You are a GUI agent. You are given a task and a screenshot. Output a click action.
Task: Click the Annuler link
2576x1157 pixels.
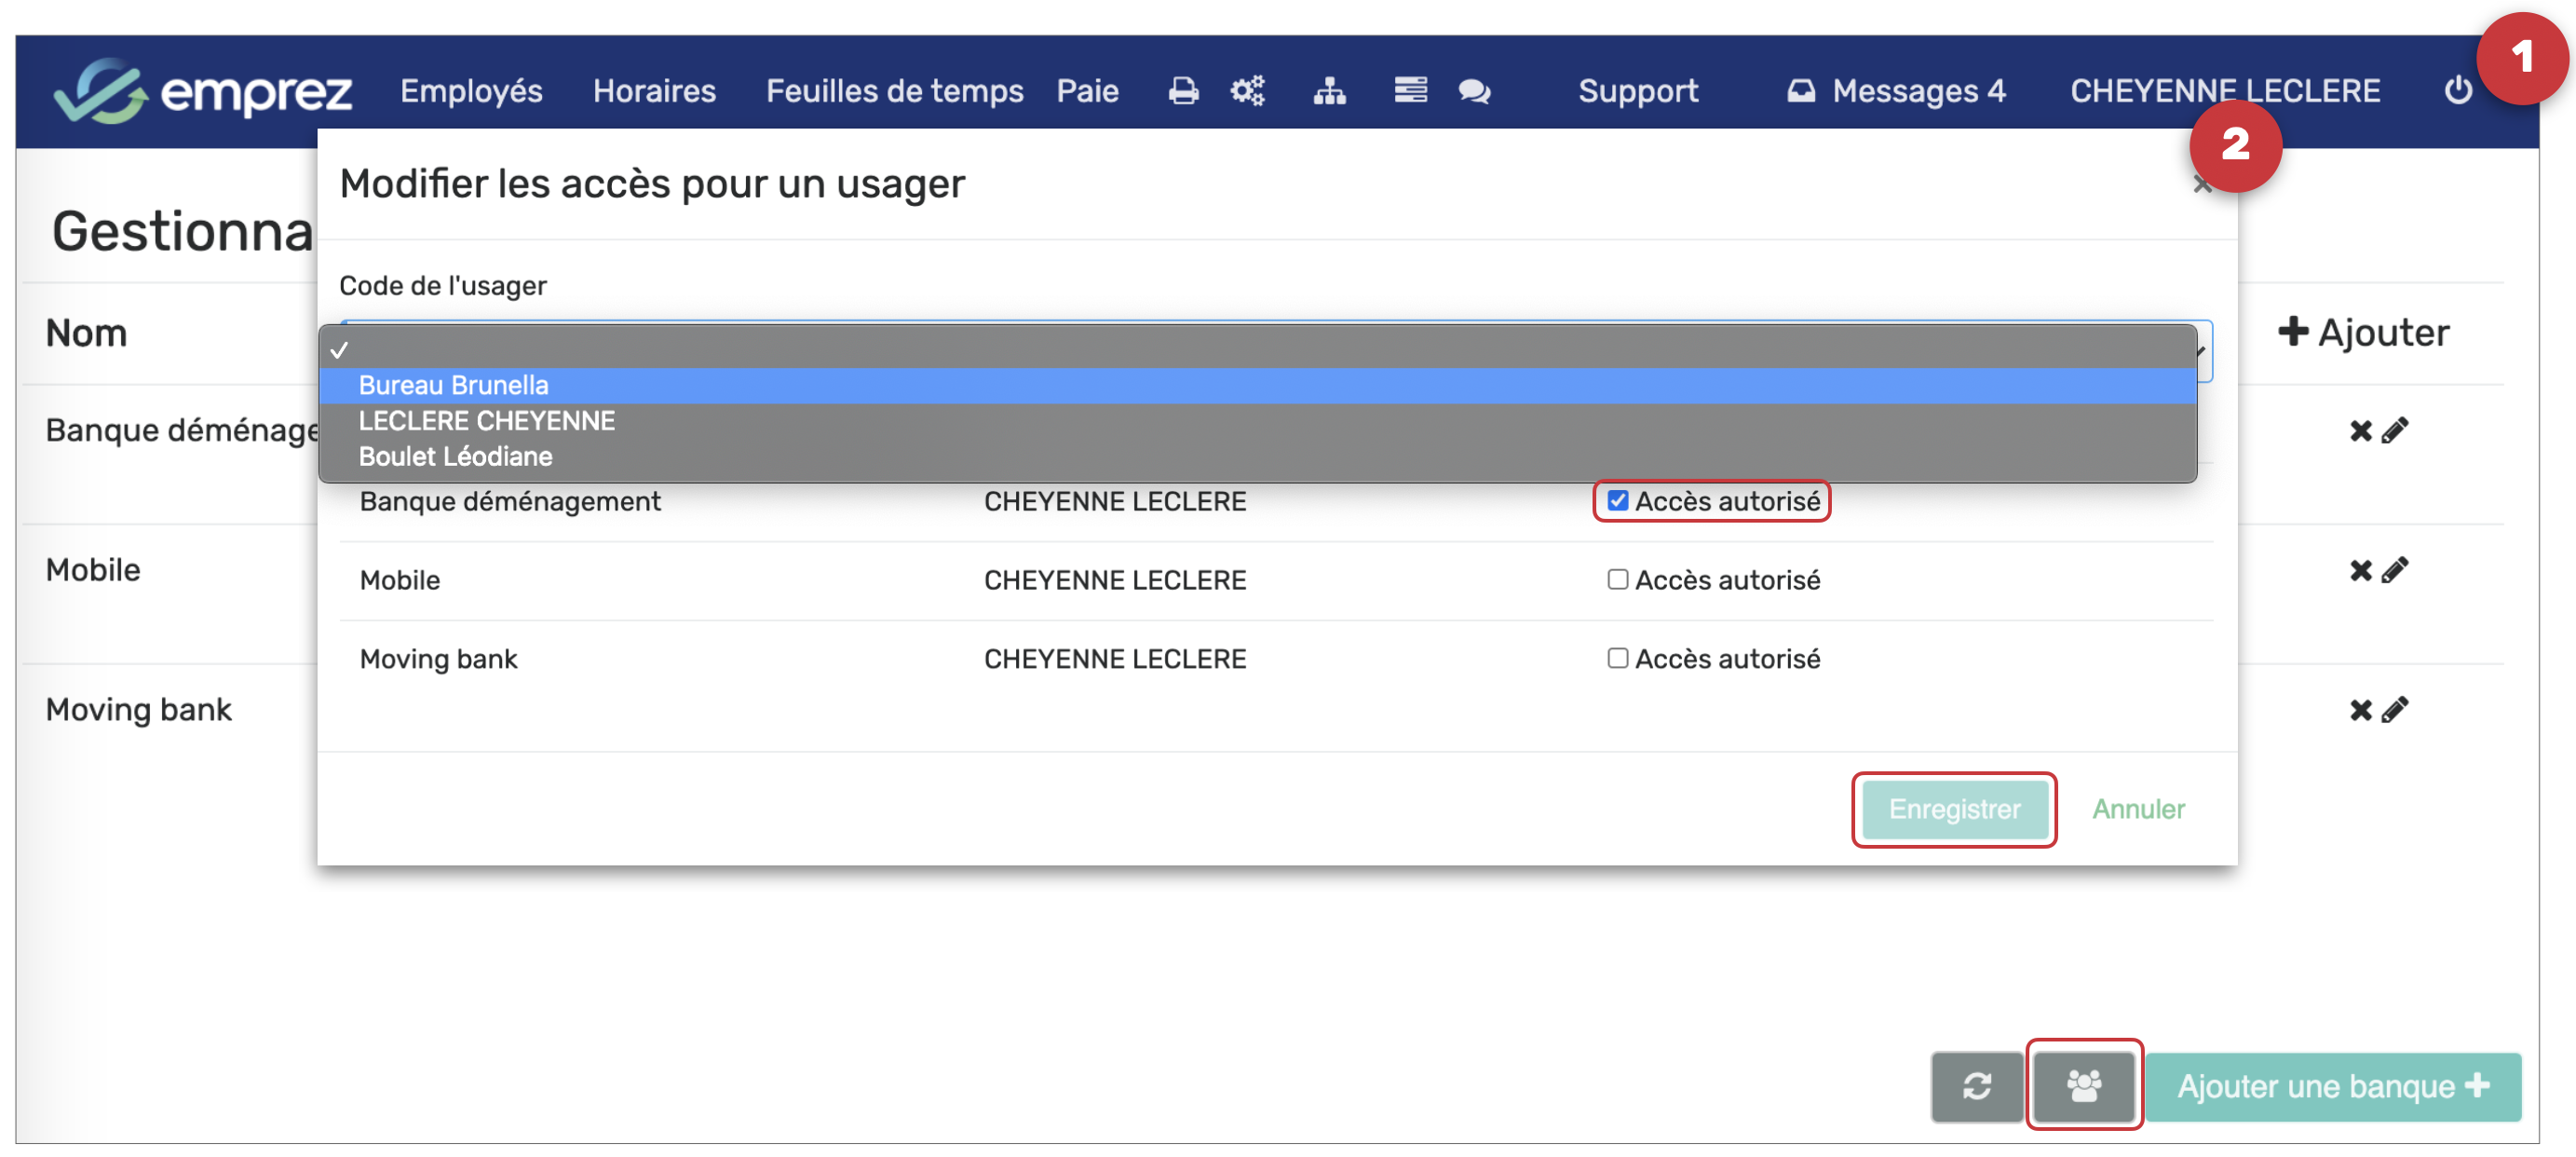coord(2138,809)
